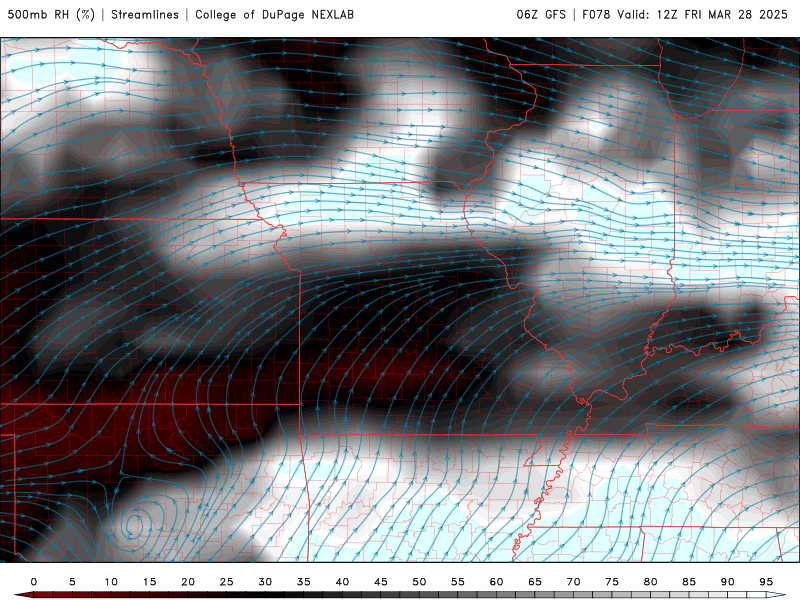800x600 pixels.
Task: Click the '25' value on the color scale
Action: pyautogui.click(x=227, y=582)
